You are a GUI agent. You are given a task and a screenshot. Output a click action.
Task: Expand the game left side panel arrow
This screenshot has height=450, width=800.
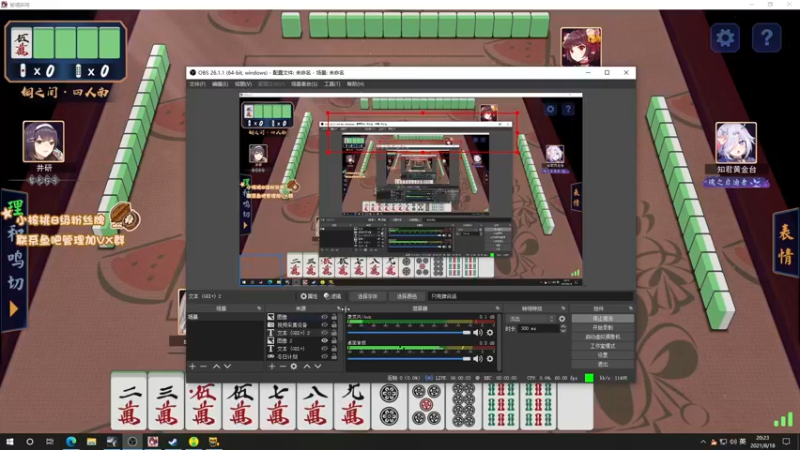click(14, 309)
